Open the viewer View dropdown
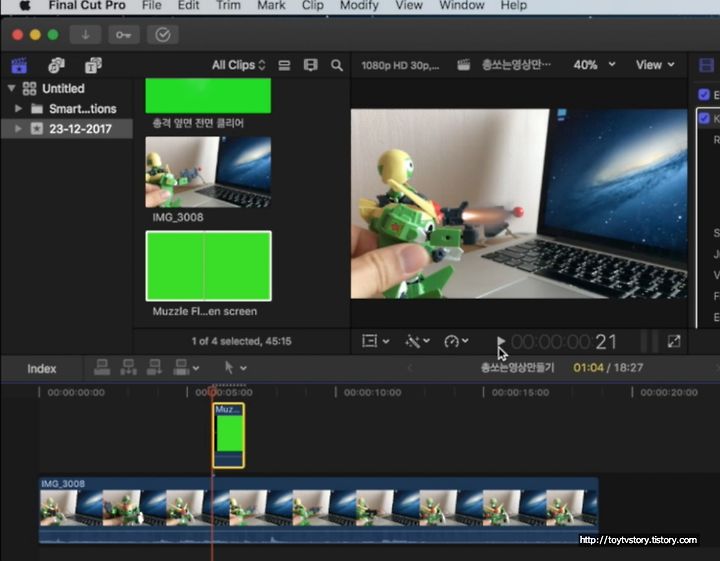The width and height of the screenshot is (720, 561). click(x=655, y=65)
